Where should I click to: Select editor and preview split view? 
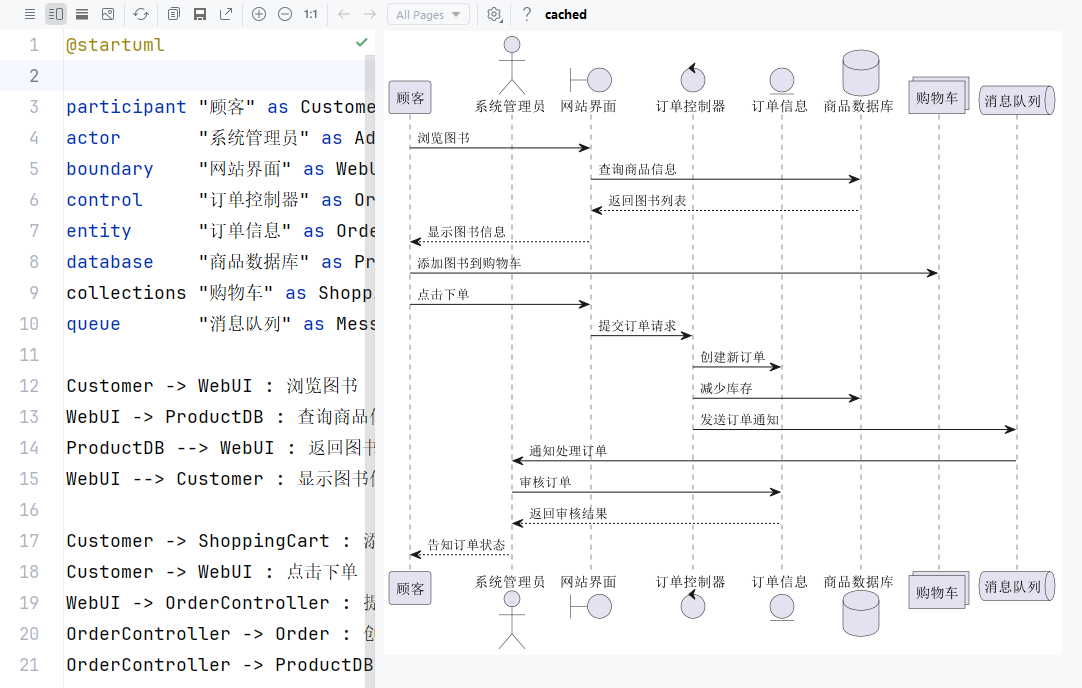55,15
